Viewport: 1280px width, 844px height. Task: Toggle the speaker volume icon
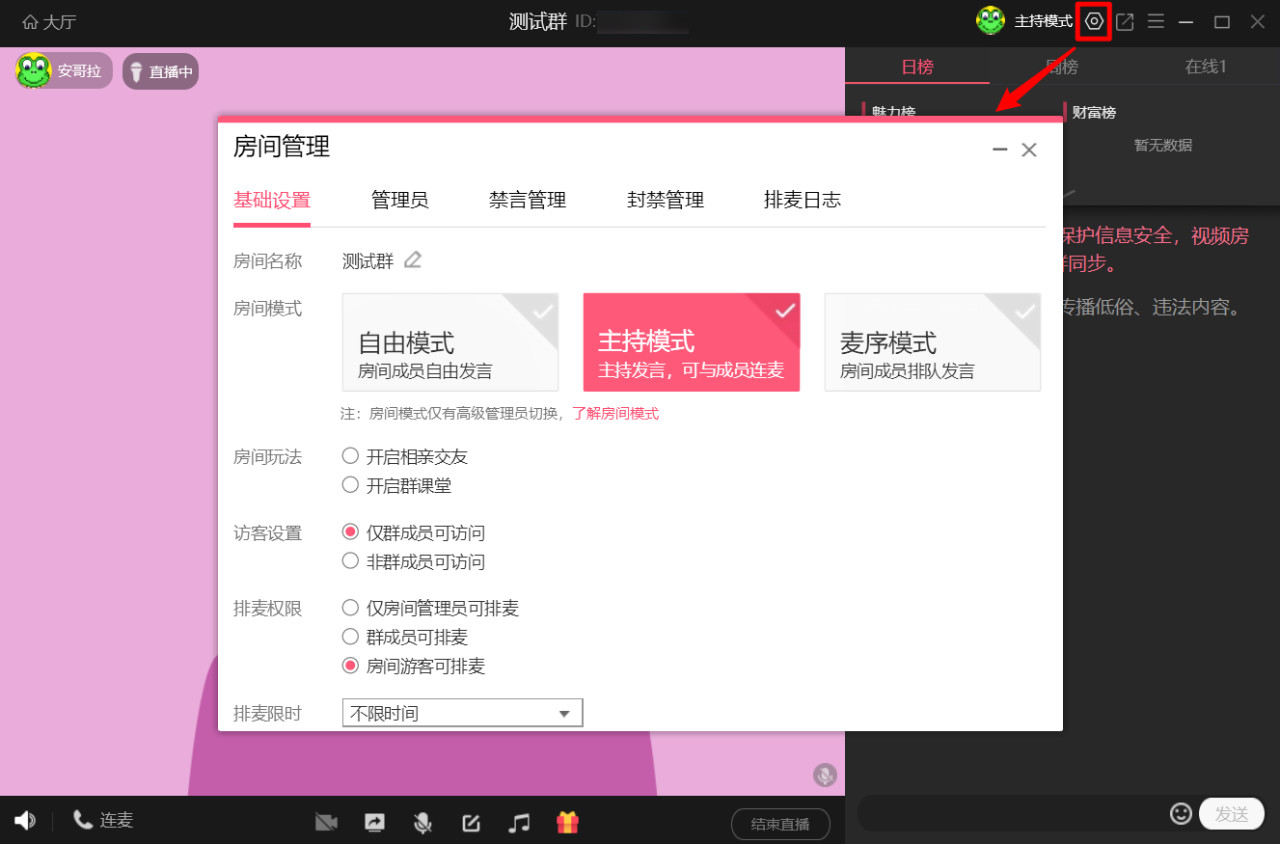point(25,821)
